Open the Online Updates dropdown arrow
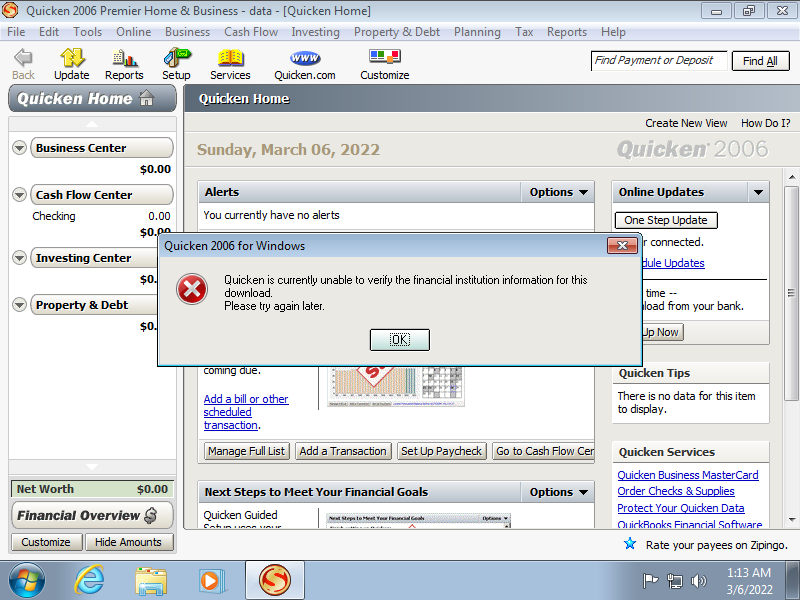 tap(758, 192)
